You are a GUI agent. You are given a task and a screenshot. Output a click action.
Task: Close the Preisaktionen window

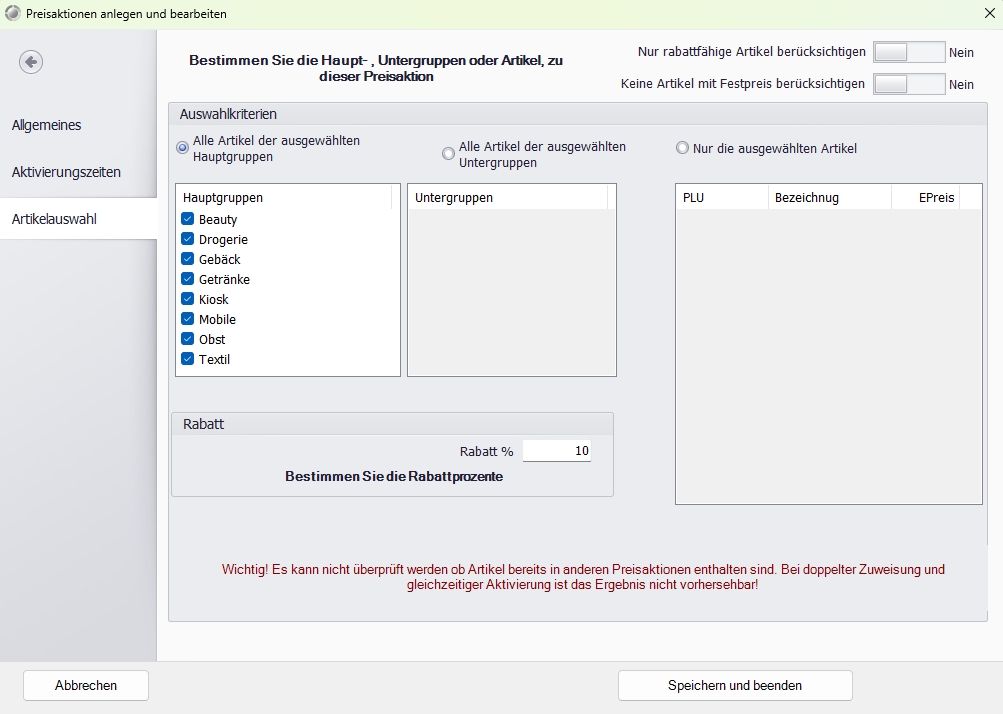pos(988,14)
